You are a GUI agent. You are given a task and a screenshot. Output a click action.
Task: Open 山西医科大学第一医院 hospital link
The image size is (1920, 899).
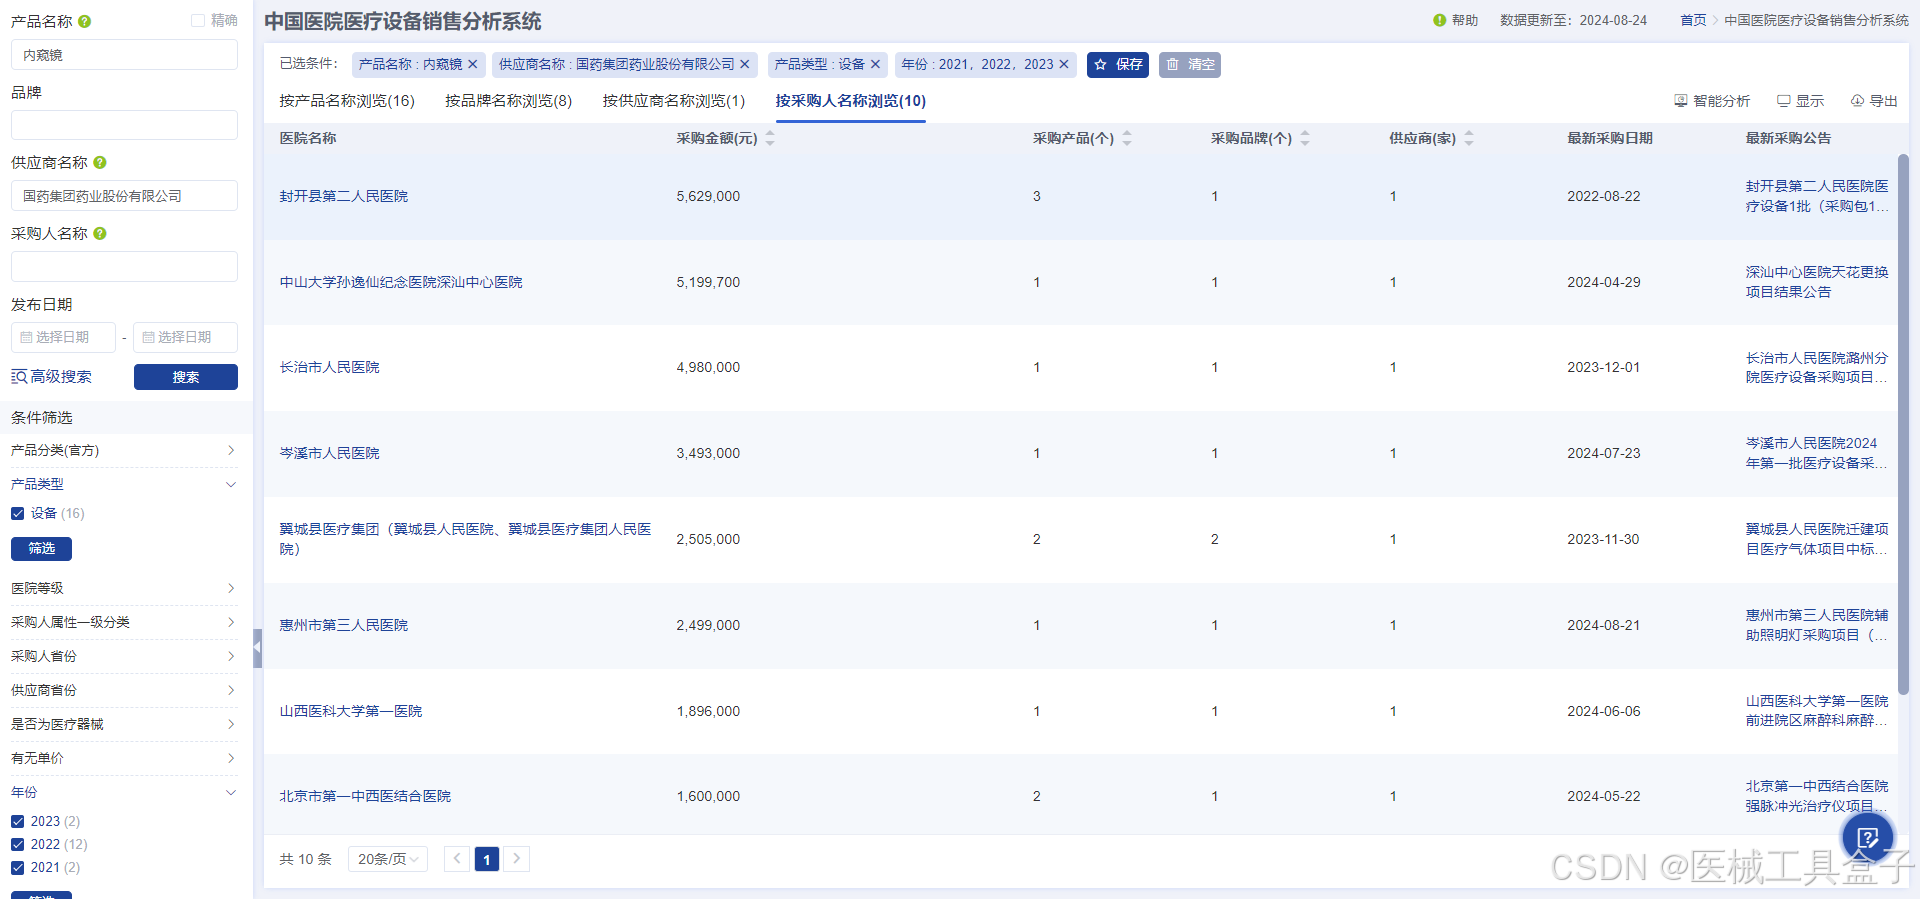(351, 711)
